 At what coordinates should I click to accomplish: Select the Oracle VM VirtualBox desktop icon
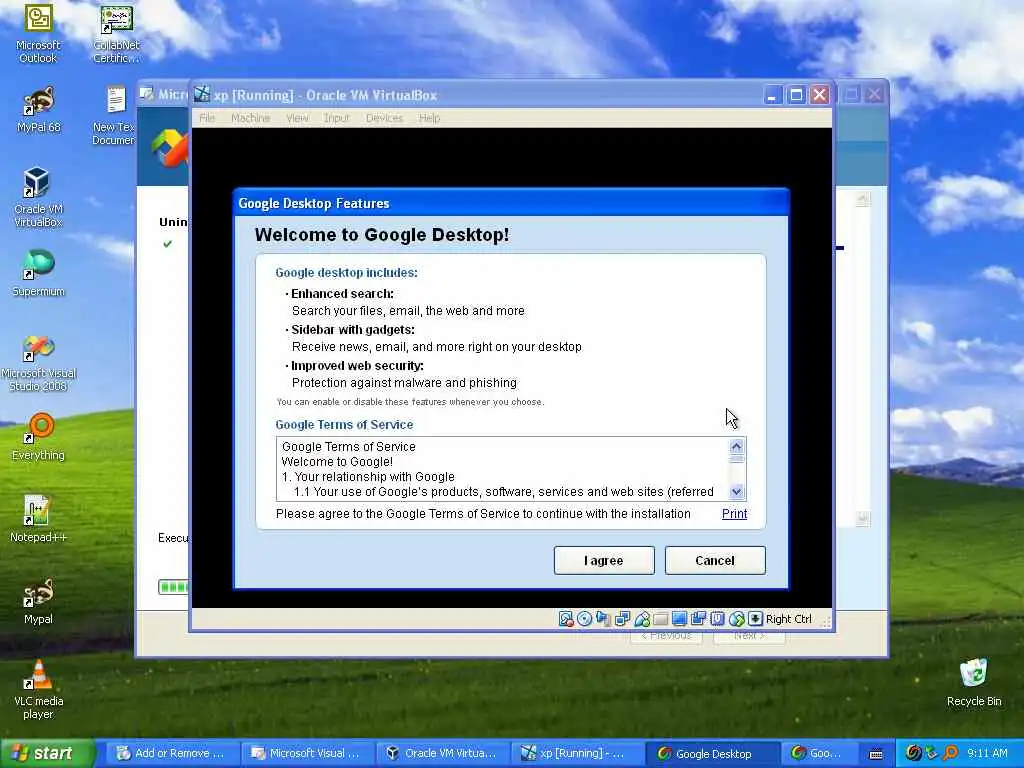pos(38,197)
